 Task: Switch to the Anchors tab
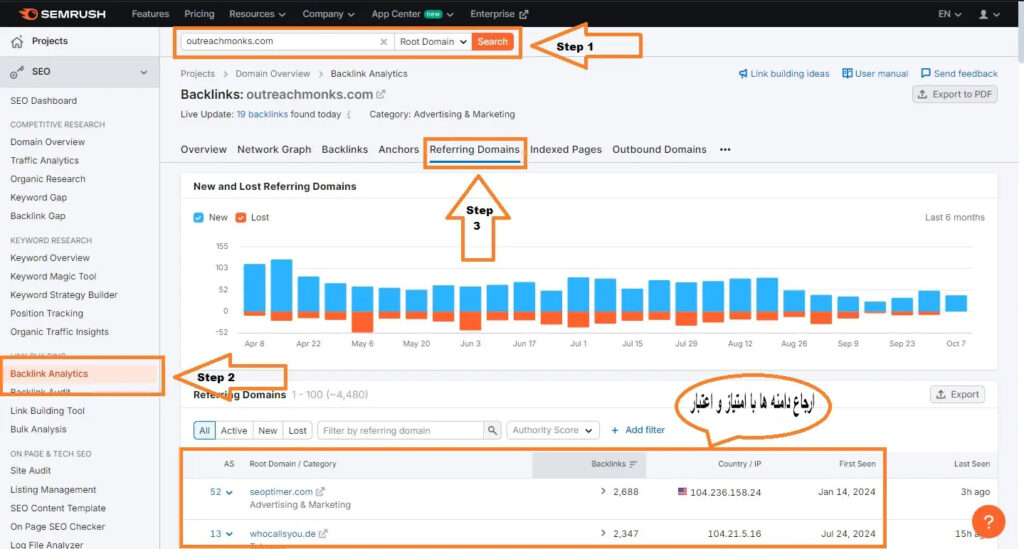398,149
